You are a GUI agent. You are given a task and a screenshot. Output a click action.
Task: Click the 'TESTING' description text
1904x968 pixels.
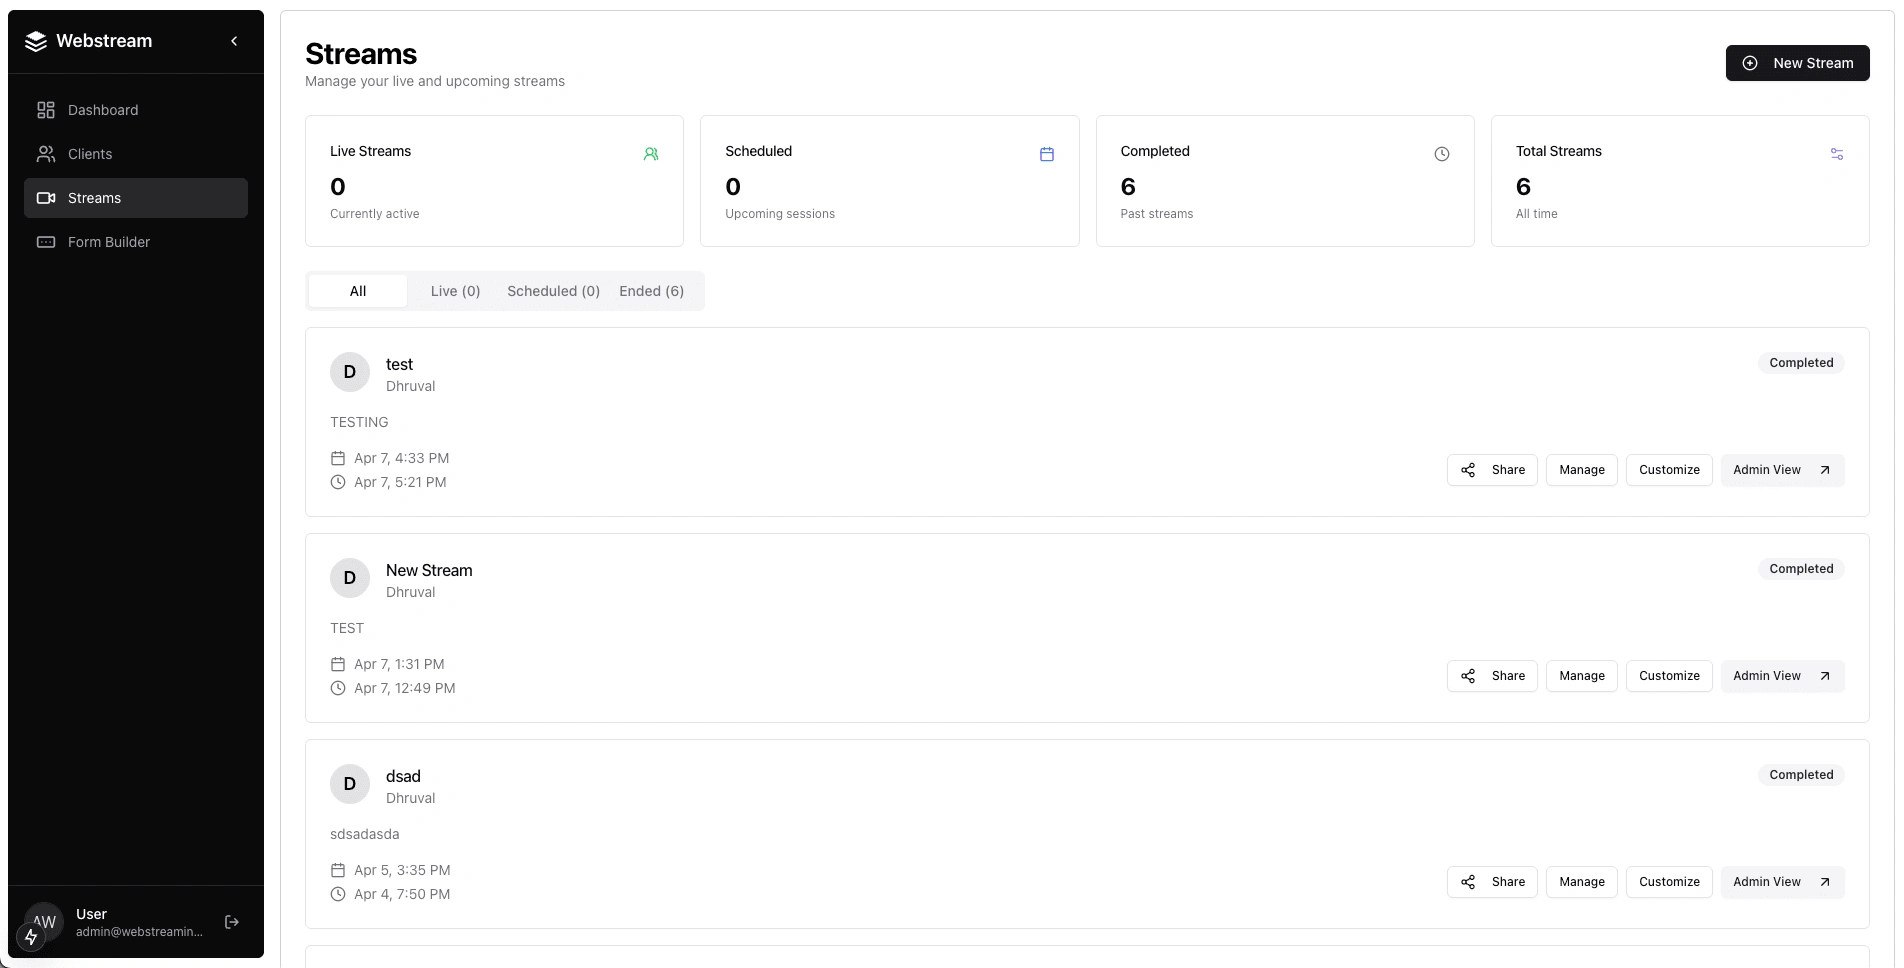(x=359, y=422)
